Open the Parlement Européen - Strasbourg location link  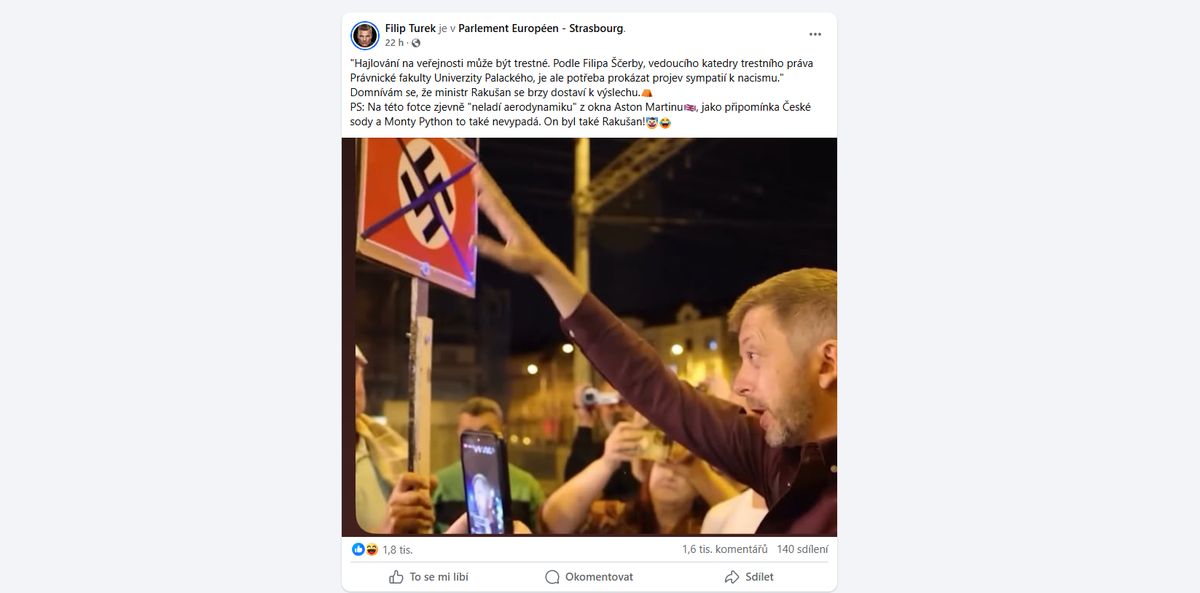click(x=541, y=28)
